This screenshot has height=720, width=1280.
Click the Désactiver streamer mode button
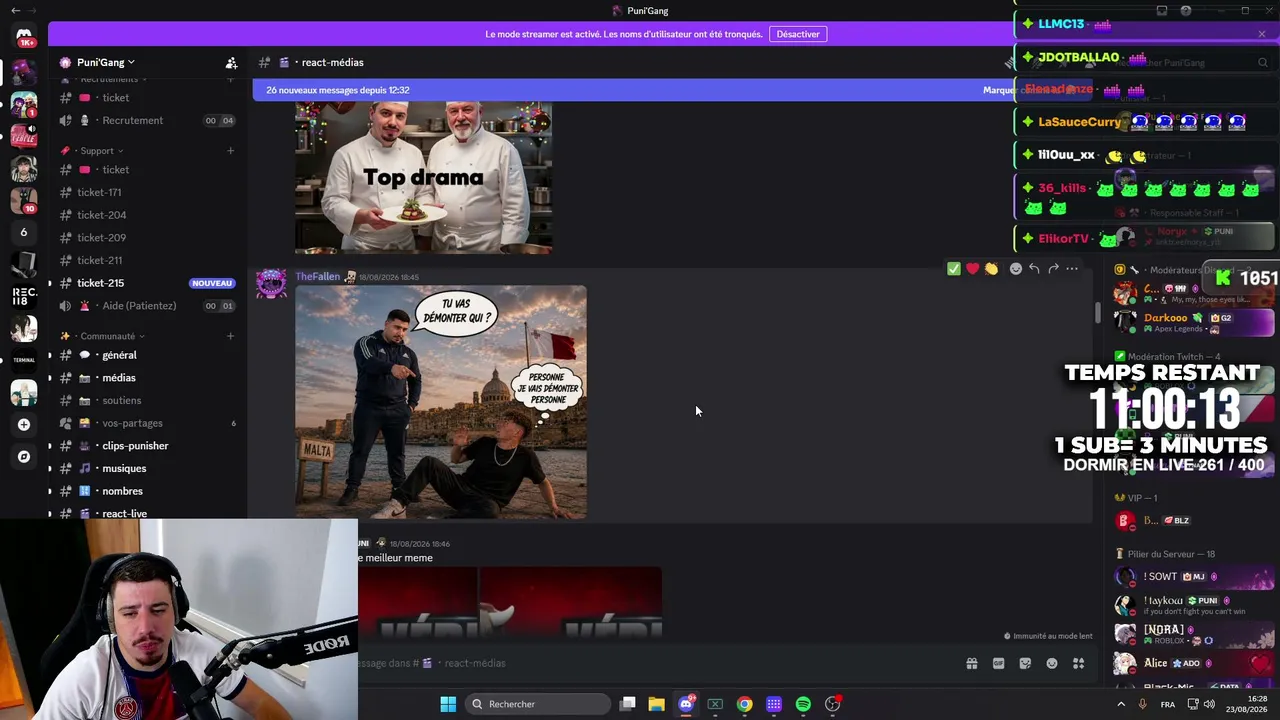798,34
